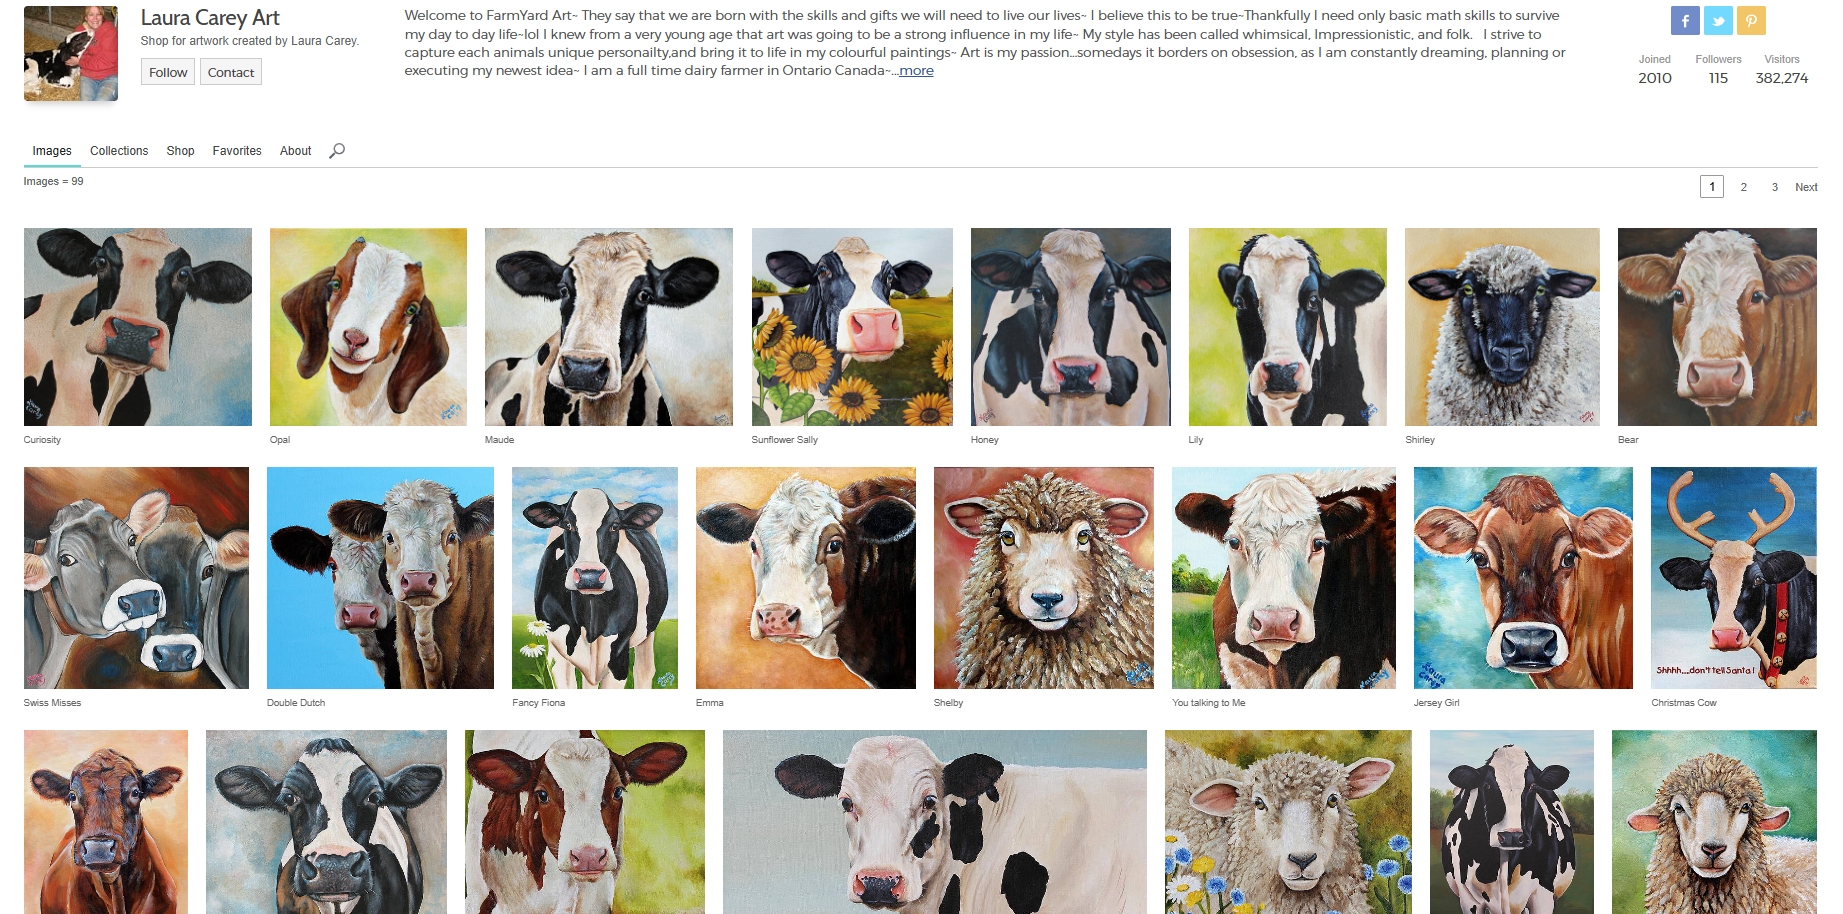Open the Christmas Cow painting thumbnail
Screen dimensions: 1843x914
click(x=1734, y=578)
